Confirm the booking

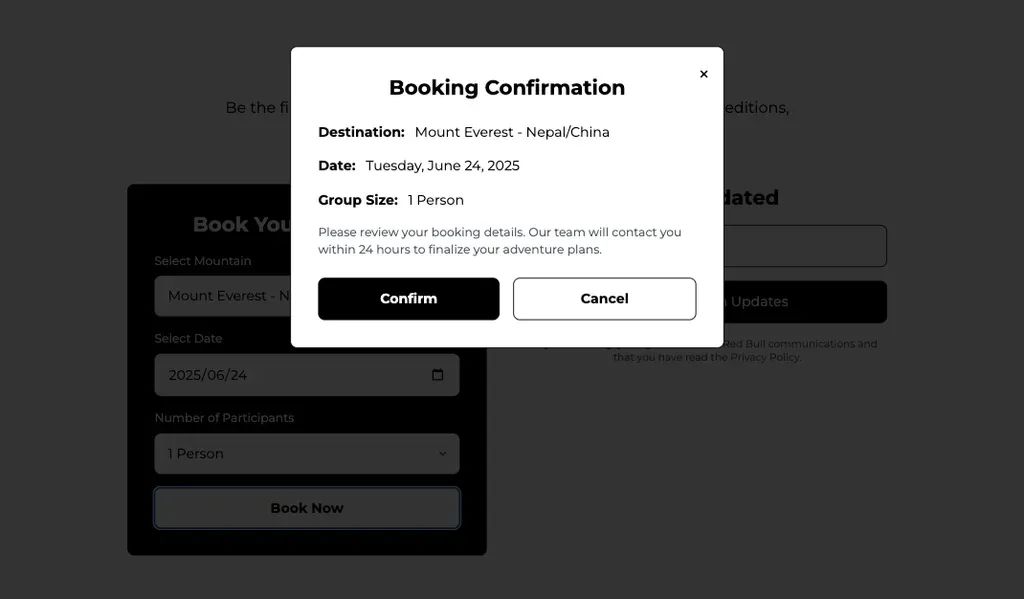point(408,299)
